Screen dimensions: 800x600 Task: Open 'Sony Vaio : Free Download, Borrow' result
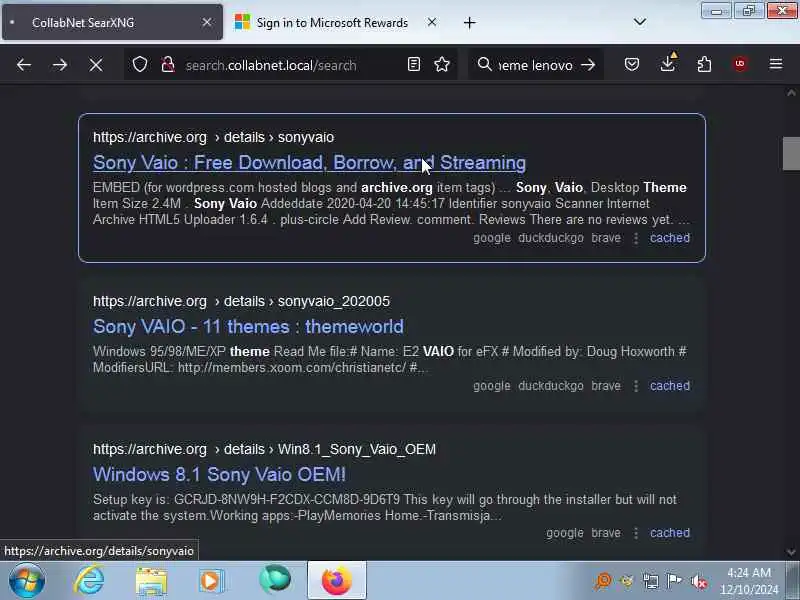[x=309, y=163]
